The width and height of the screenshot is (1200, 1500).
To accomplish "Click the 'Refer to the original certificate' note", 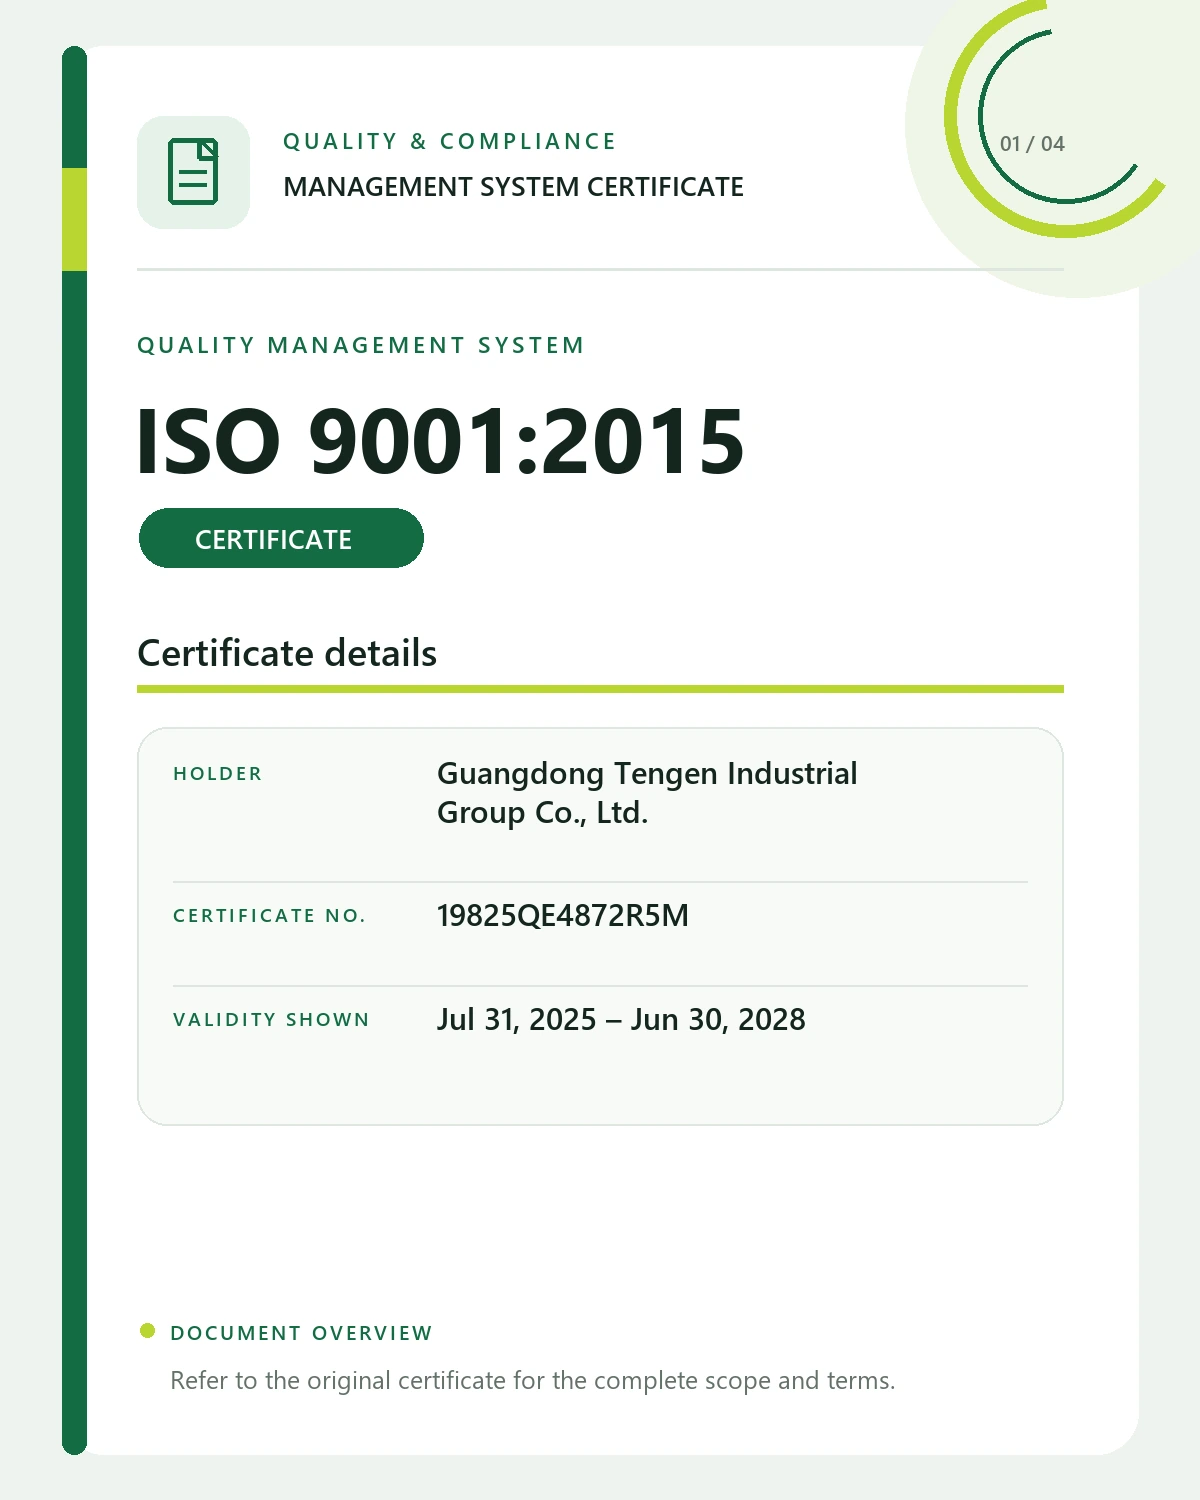I will point(532,1381).
